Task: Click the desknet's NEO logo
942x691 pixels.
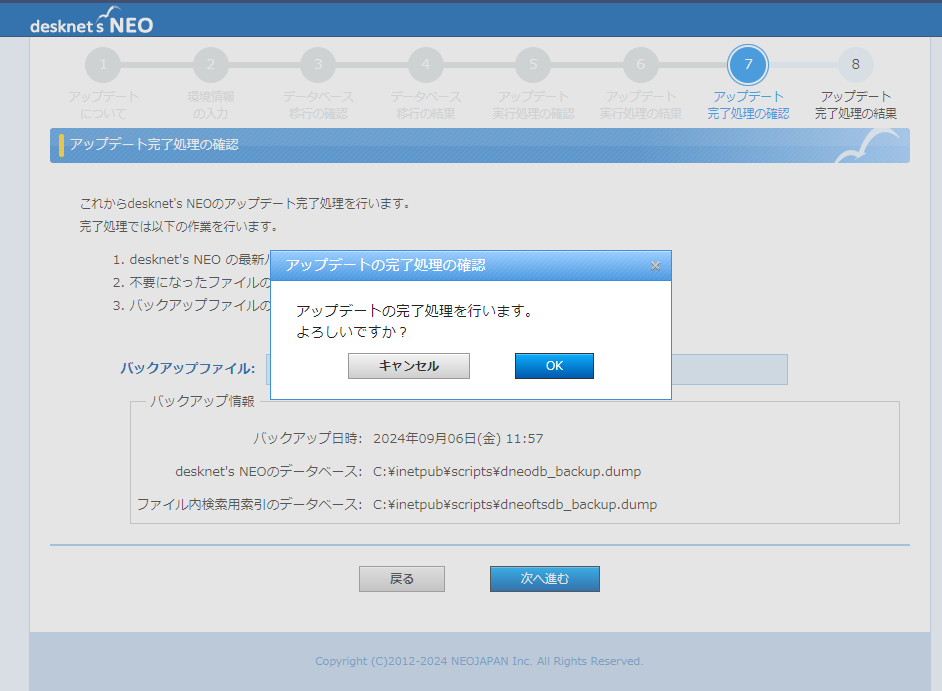Action: click(x=92, y=23)
